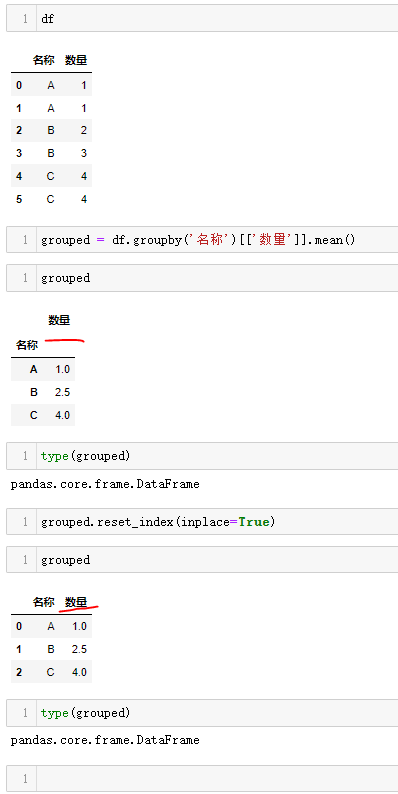Screen dimensions: 398x794
Task: Select the second 'grouped' code cell
Action: click(203, 560)
